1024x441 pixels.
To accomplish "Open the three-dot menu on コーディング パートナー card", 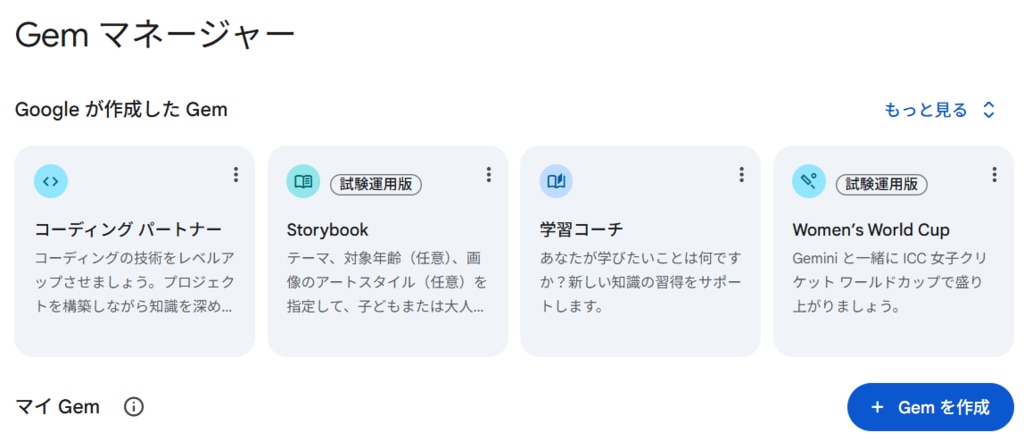I will pyautogui.click(x=236, y=175).
